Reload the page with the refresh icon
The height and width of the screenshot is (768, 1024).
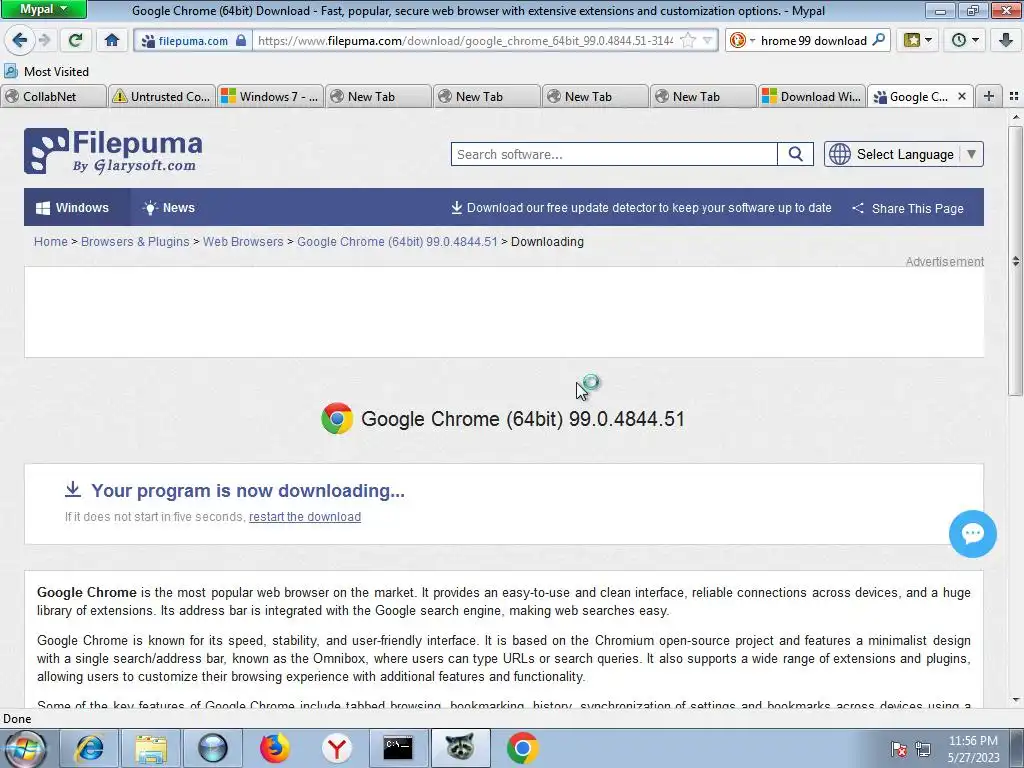point(75,40)
